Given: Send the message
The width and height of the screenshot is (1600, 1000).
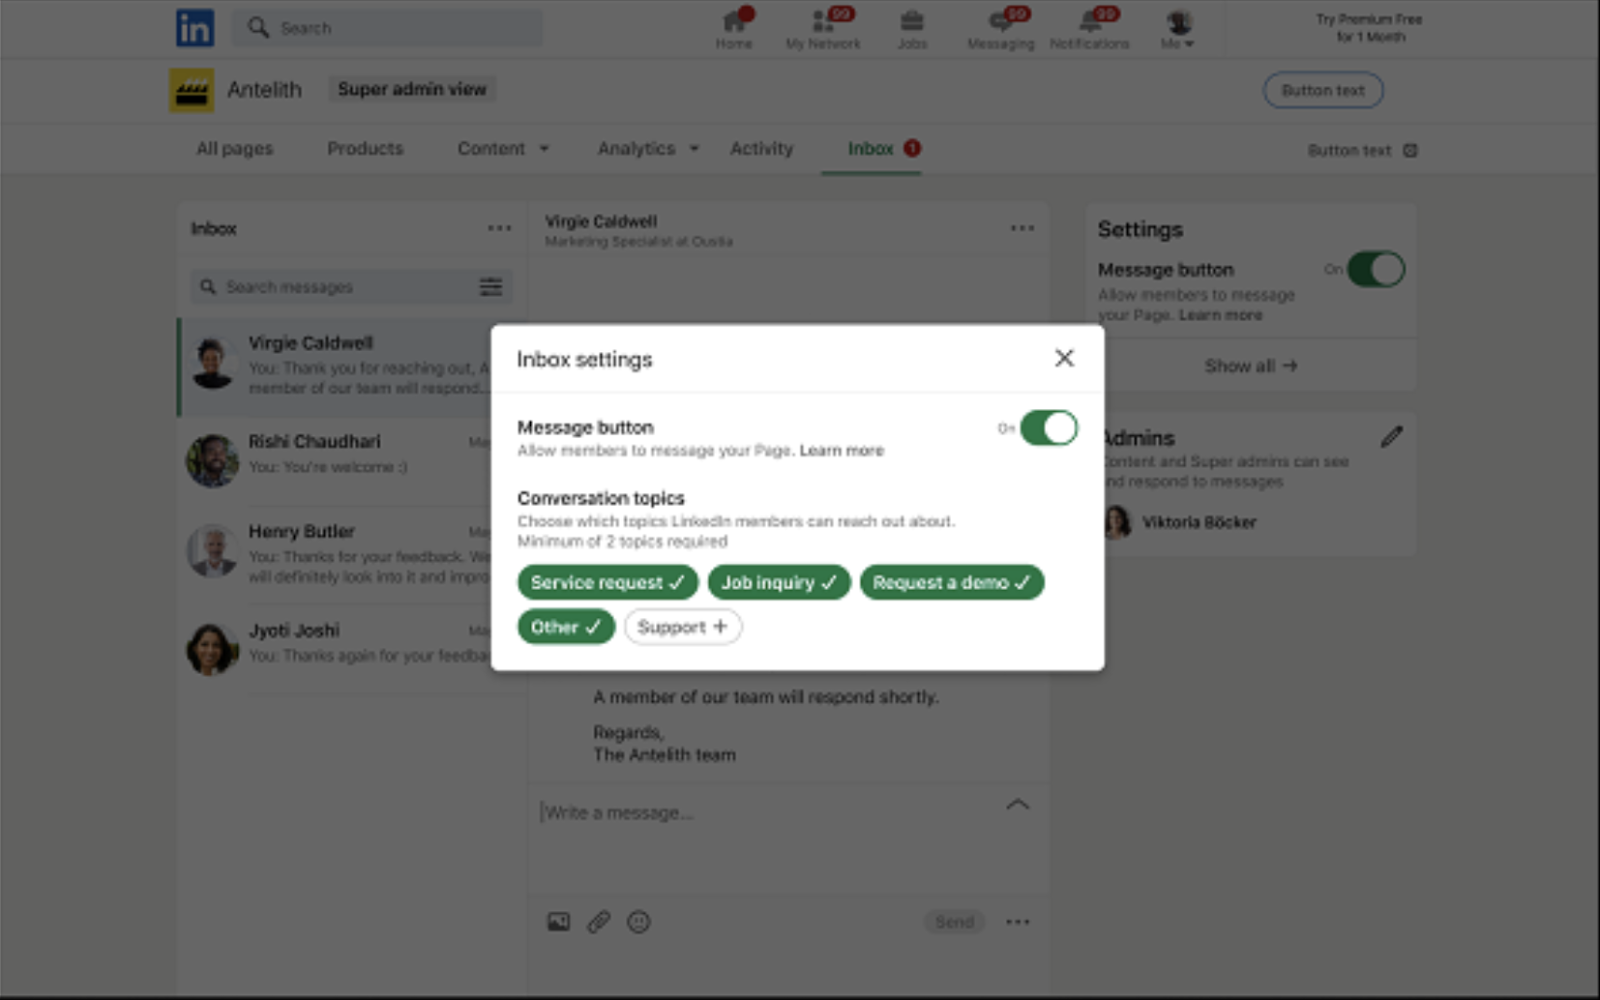Looking at the screenshot, I should click(954, 922).
